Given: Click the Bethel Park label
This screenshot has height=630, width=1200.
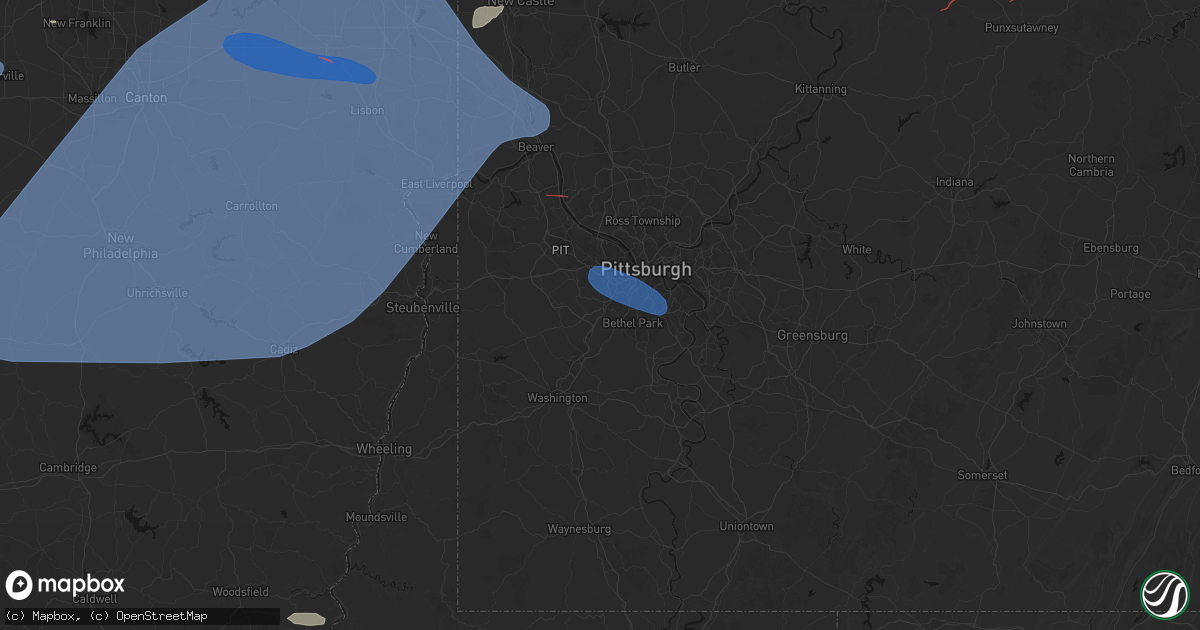Looking at the screenshot, I should click(x=633, y=324).
